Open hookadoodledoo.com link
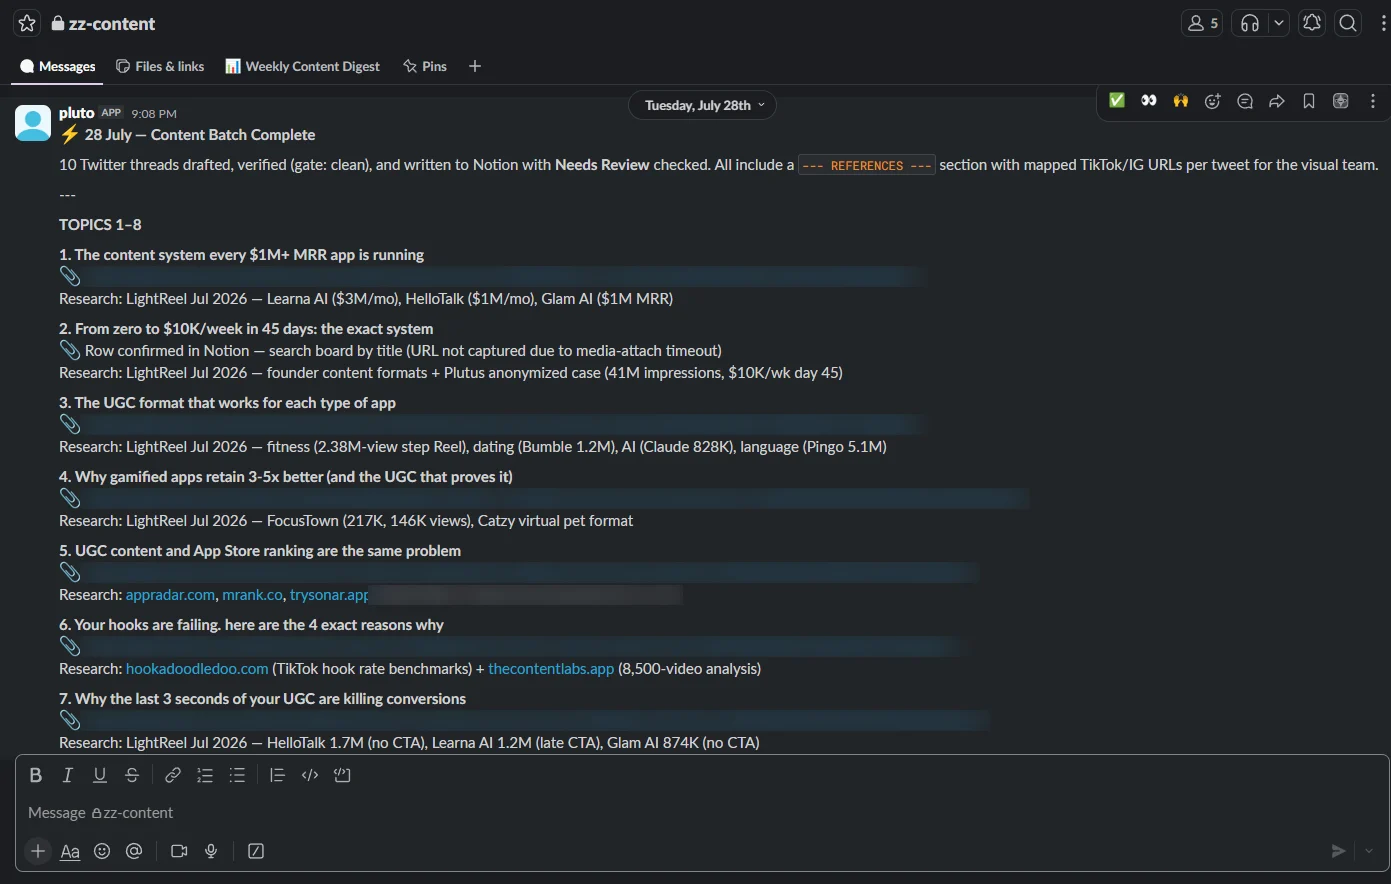The image size is (1391, 884). pyautogui.click(x=197, y=669)
